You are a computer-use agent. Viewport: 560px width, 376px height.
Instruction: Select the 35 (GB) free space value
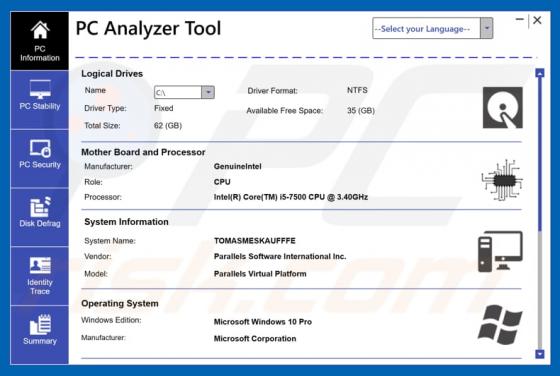tap(361, 110)
